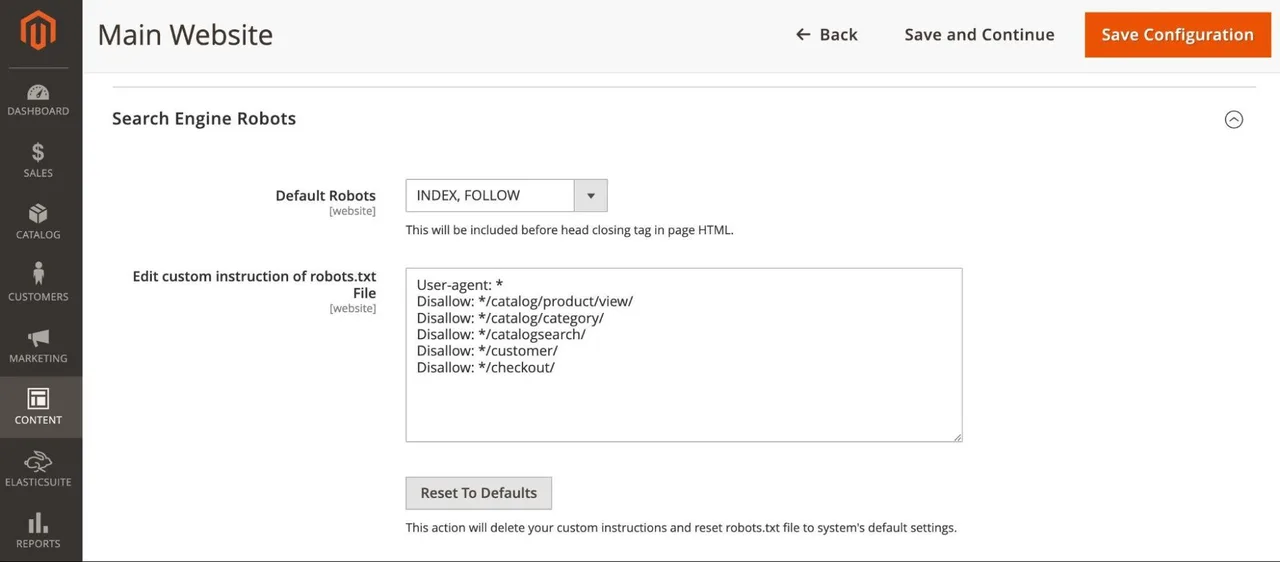
Task: Click the Back arrow icon
Action: click(803, 35)
